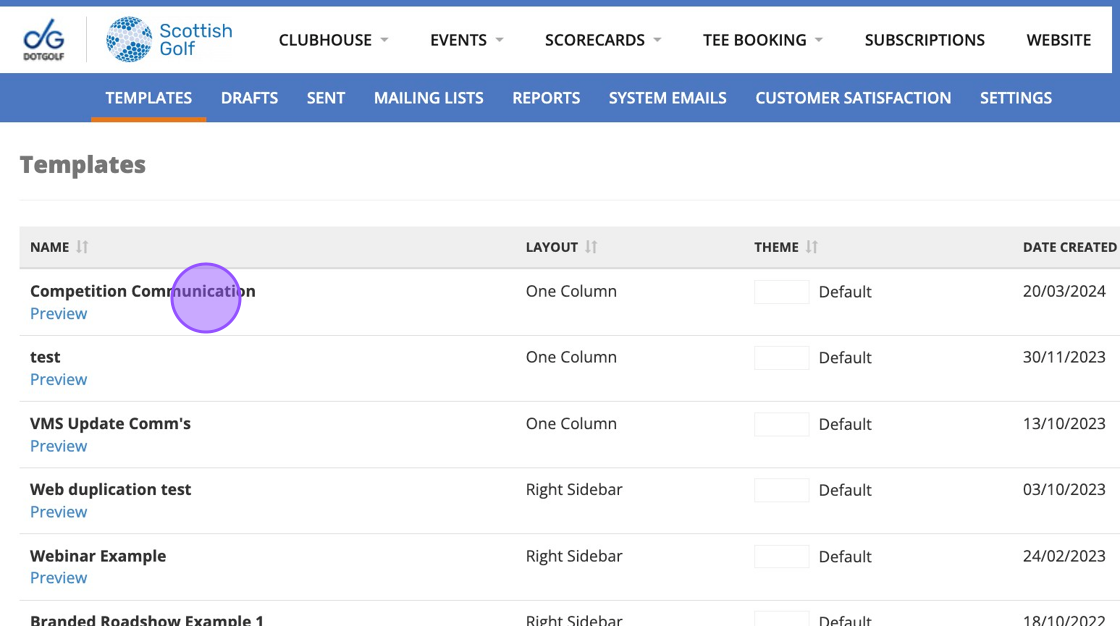Click theme swatch for Web duplication test
Image resolution: width=1120 pixels, height=626 pixels.
point(781,490)
